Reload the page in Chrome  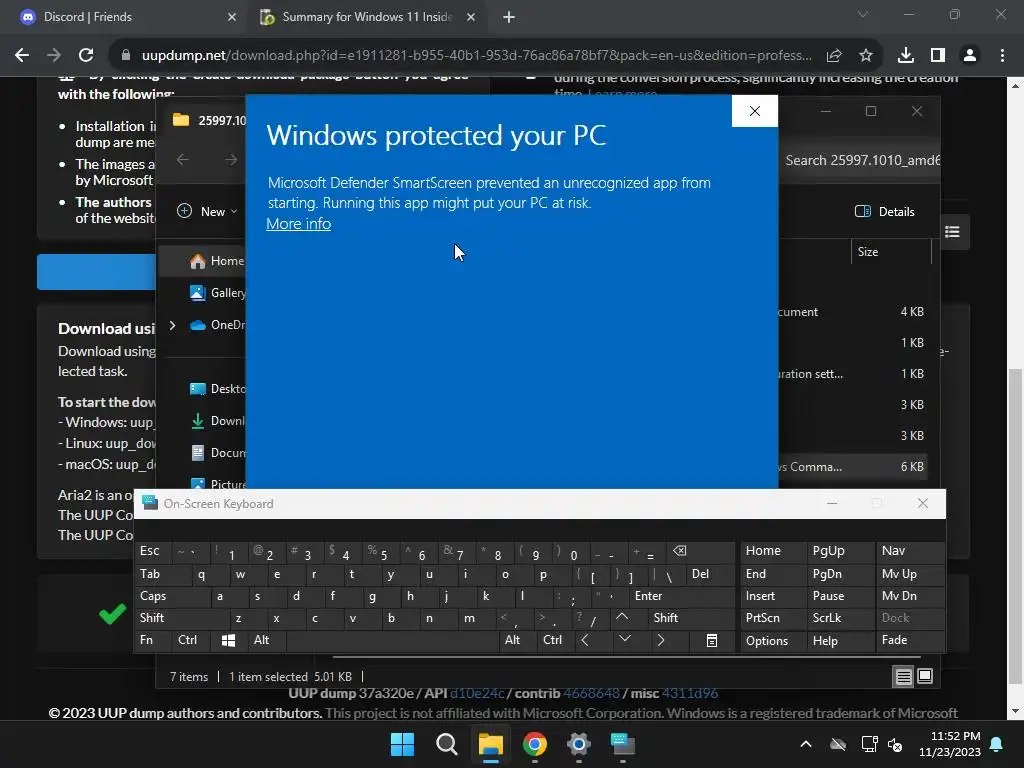(86, 56)
